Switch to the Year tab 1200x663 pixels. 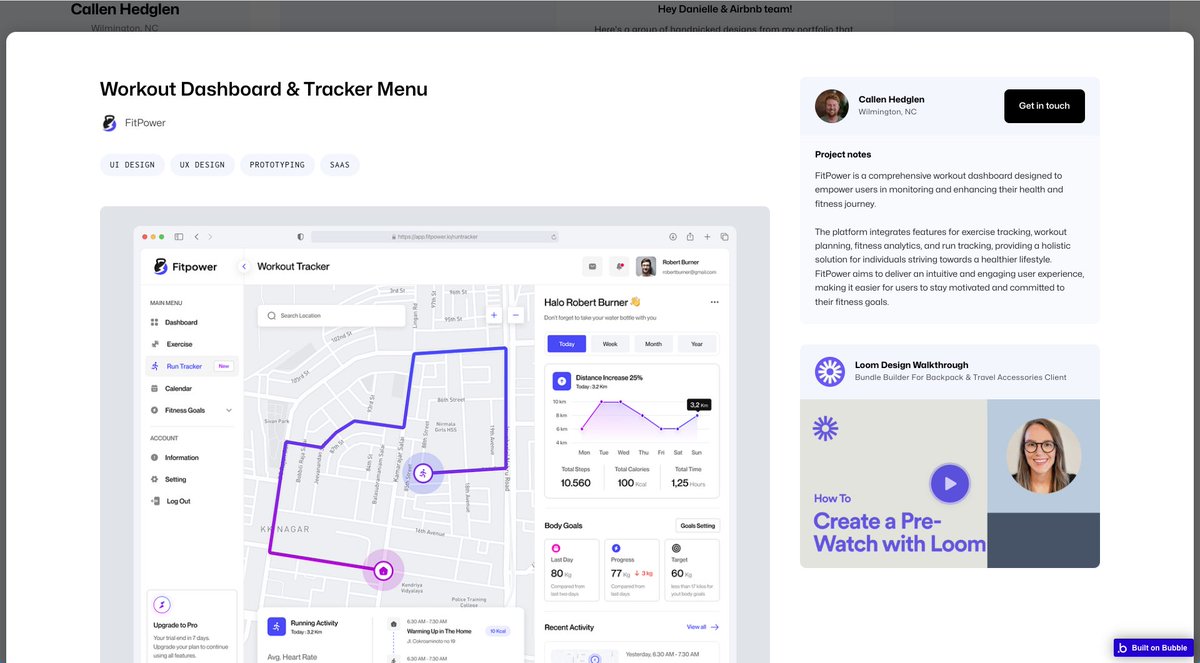(x=697, y=344)
